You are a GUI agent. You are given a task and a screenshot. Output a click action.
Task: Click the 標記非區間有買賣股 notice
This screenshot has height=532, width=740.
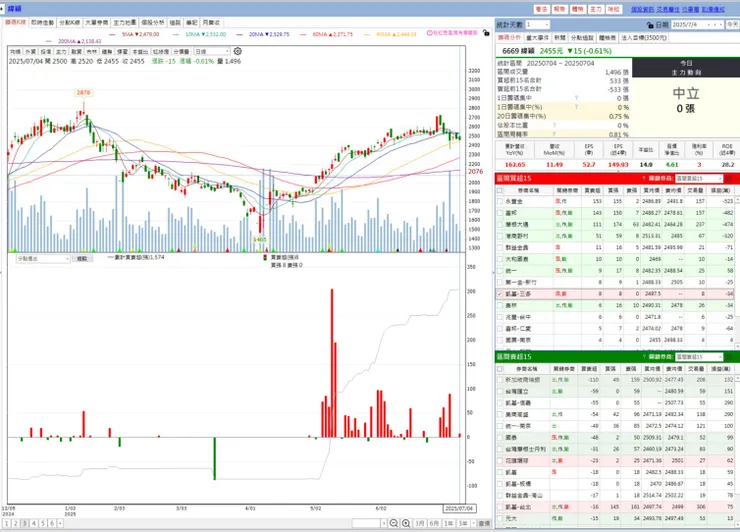click(x=452, y=33)
